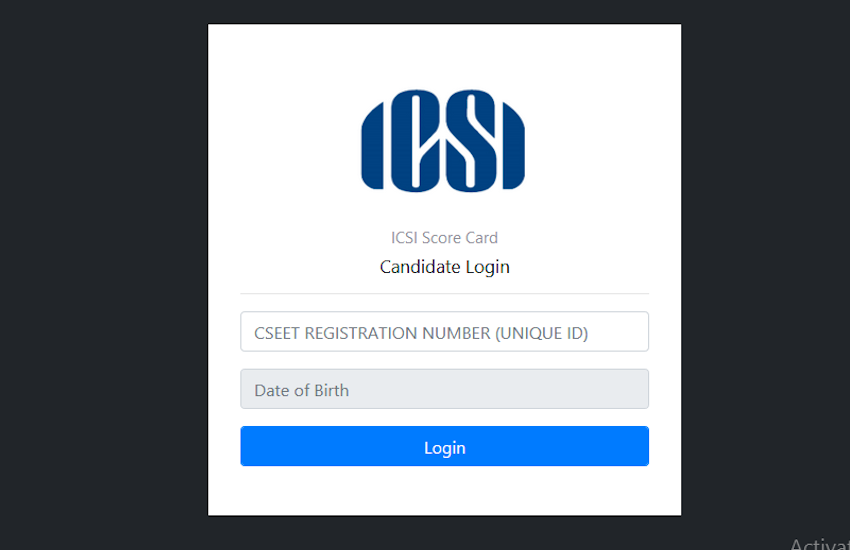Click the Activate Windows watermark text
The height and width of the screenshot is (550, 850).
[820, 543]
